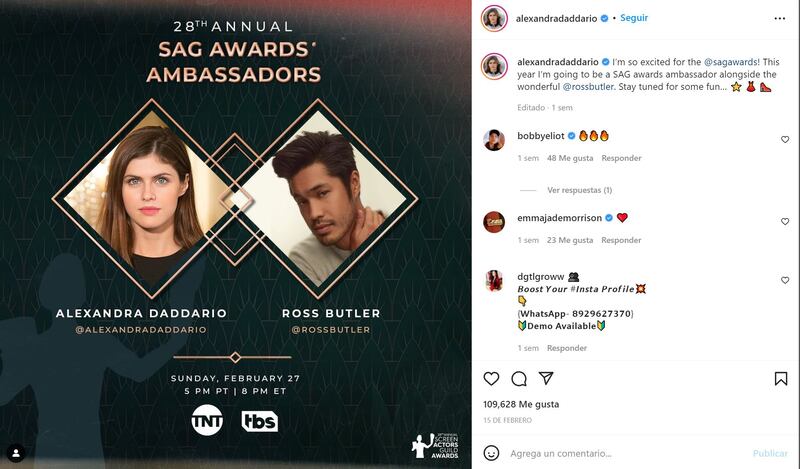This screenshot has width=800, height=469.
Task: Open the three-dots more options menu
Action: (x=780, y=18)
